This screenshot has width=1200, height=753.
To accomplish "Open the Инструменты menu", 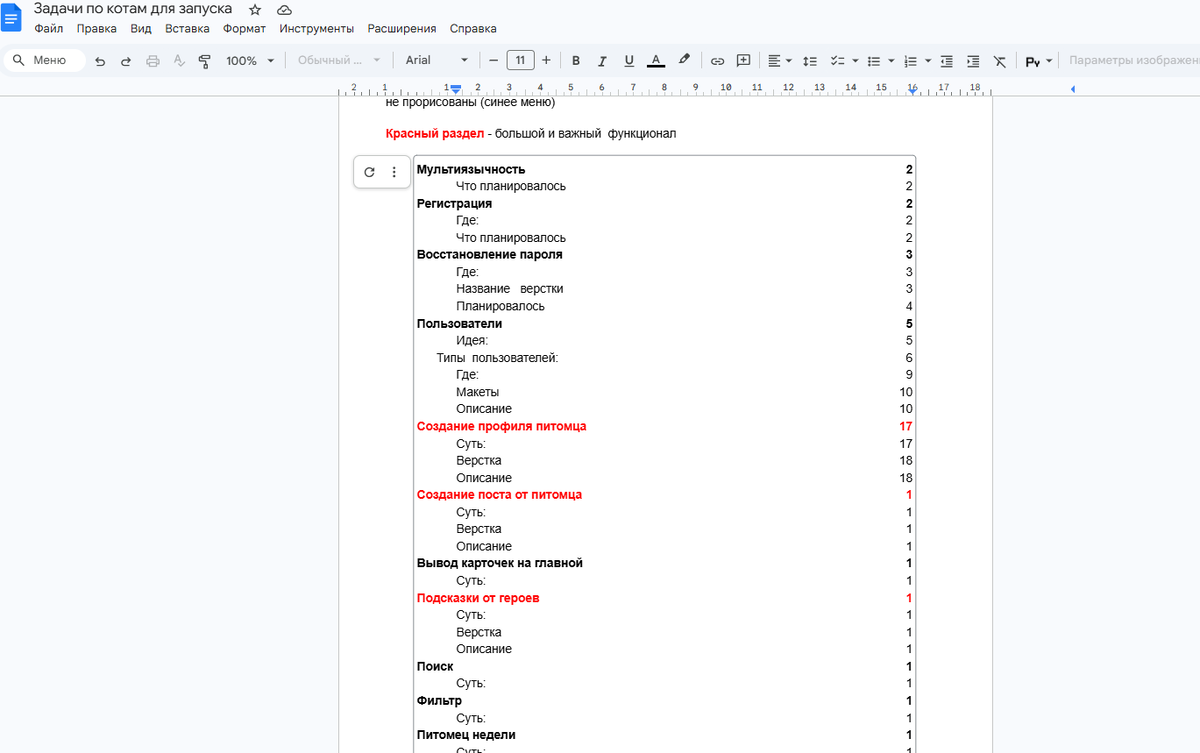I will pos(316,29).
